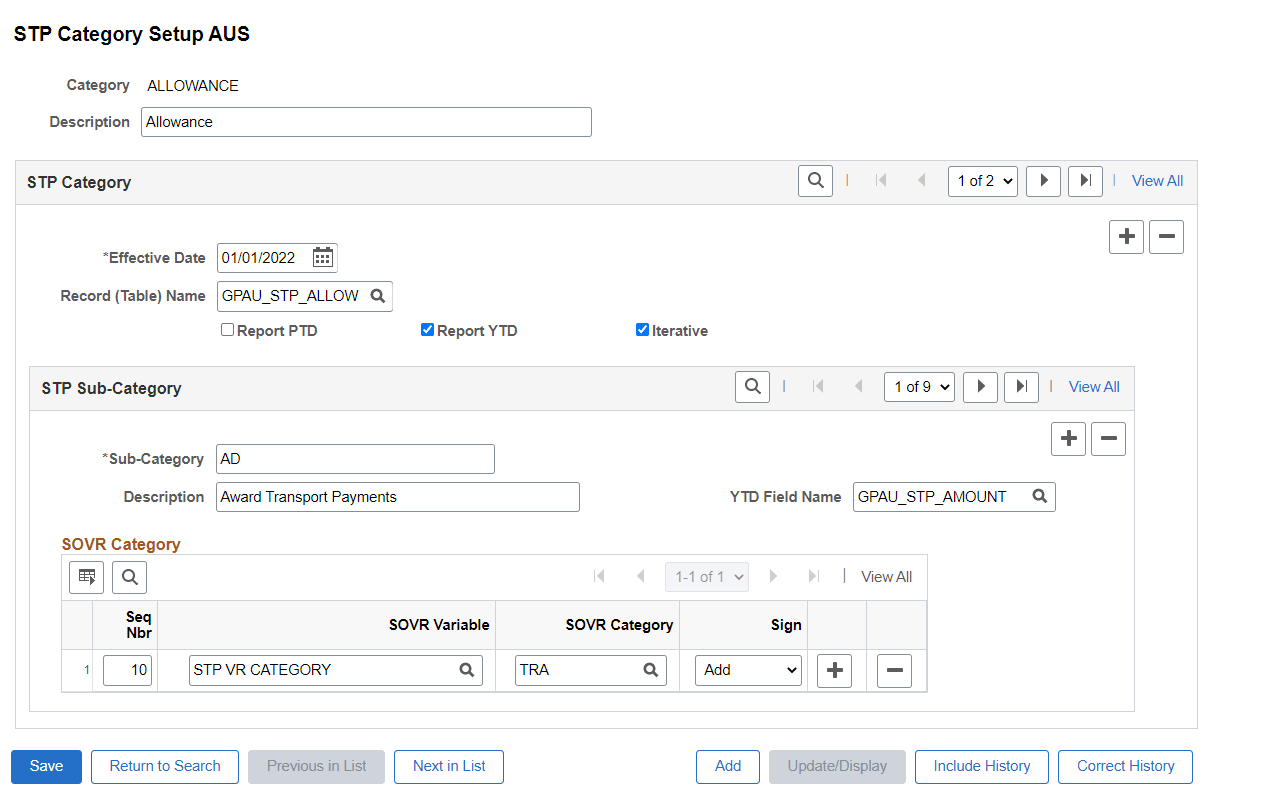The image size is (1270, 800).
Task: Open the SOVR Category lookup for TRA
Action: pos(650,670)
